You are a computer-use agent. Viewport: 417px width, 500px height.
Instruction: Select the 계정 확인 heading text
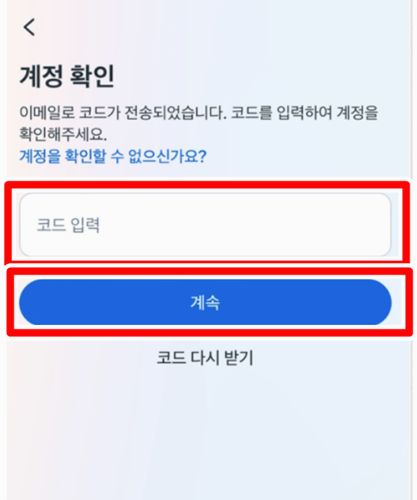(x=67, y=76)
